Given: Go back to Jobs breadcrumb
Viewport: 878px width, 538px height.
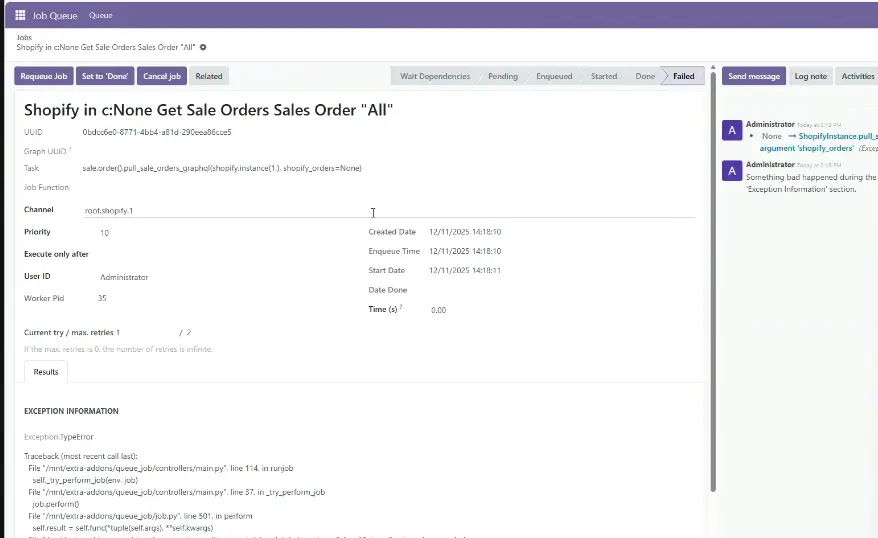Looking at the screenshot, I should click(24, 37).
